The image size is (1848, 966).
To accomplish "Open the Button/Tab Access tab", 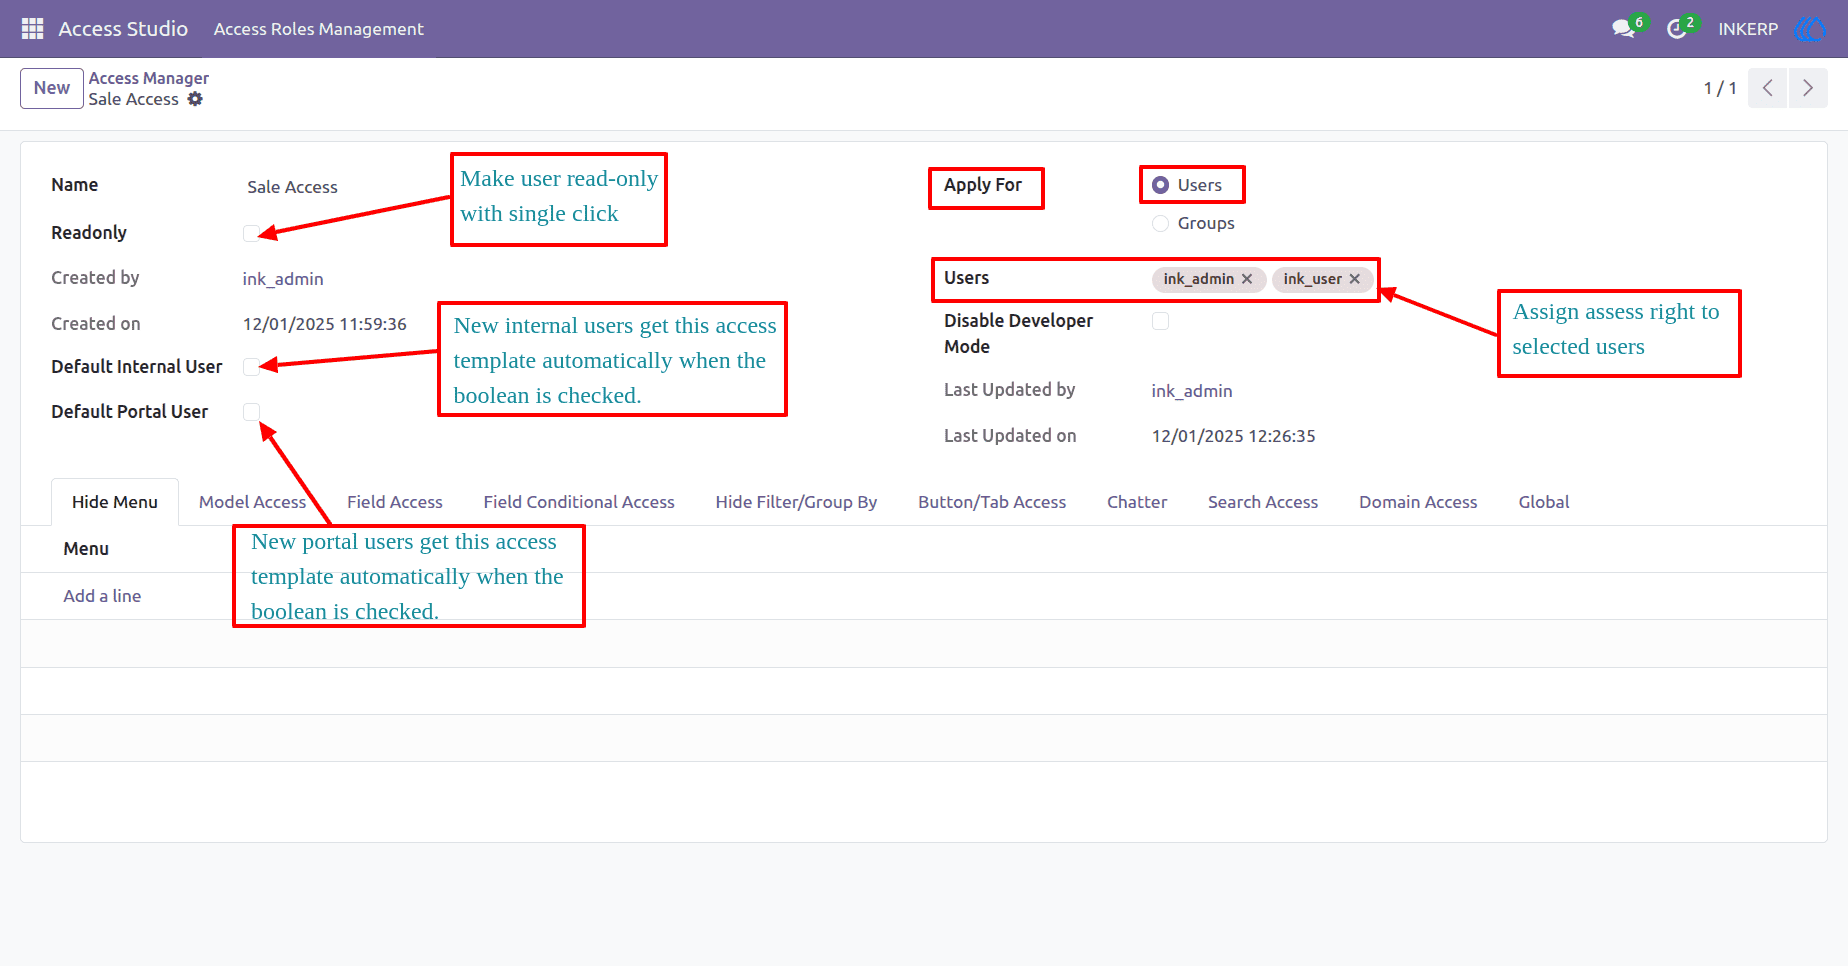I will point(992,502).
